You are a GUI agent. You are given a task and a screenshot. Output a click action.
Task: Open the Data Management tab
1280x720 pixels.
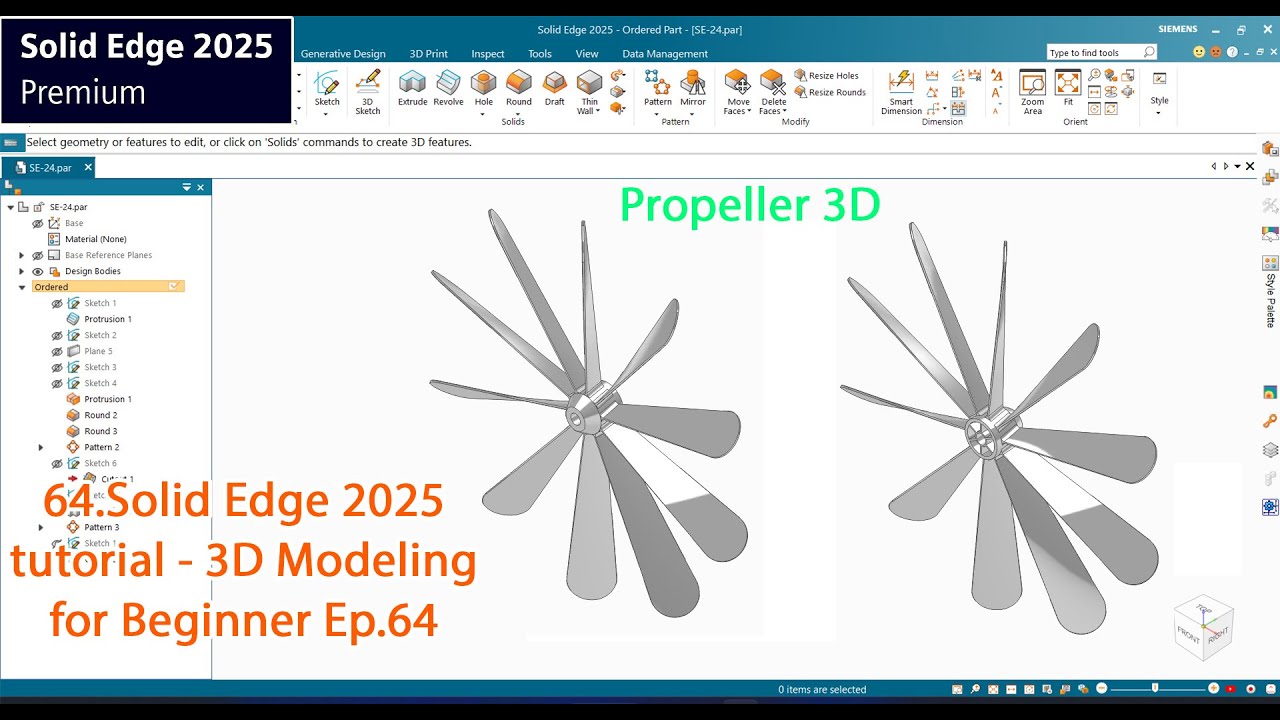click(665, 54)
